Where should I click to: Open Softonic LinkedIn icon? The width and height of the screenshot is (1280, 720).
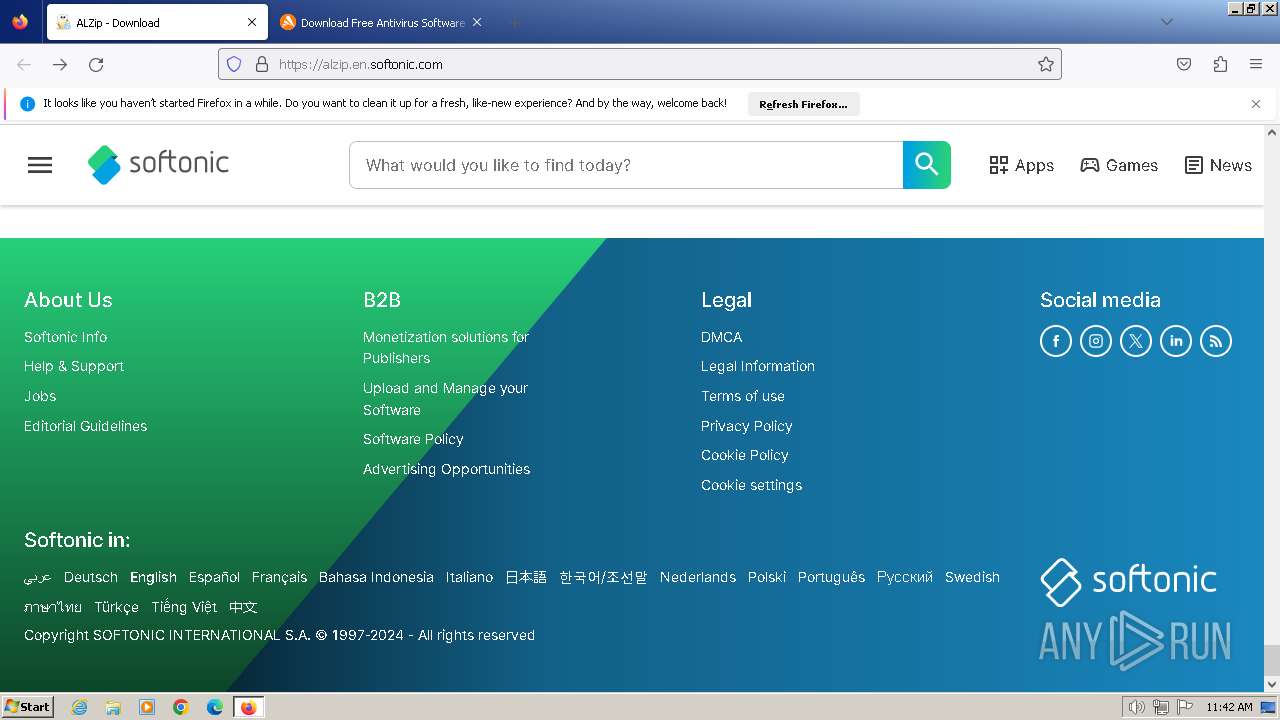point(1176,341)
